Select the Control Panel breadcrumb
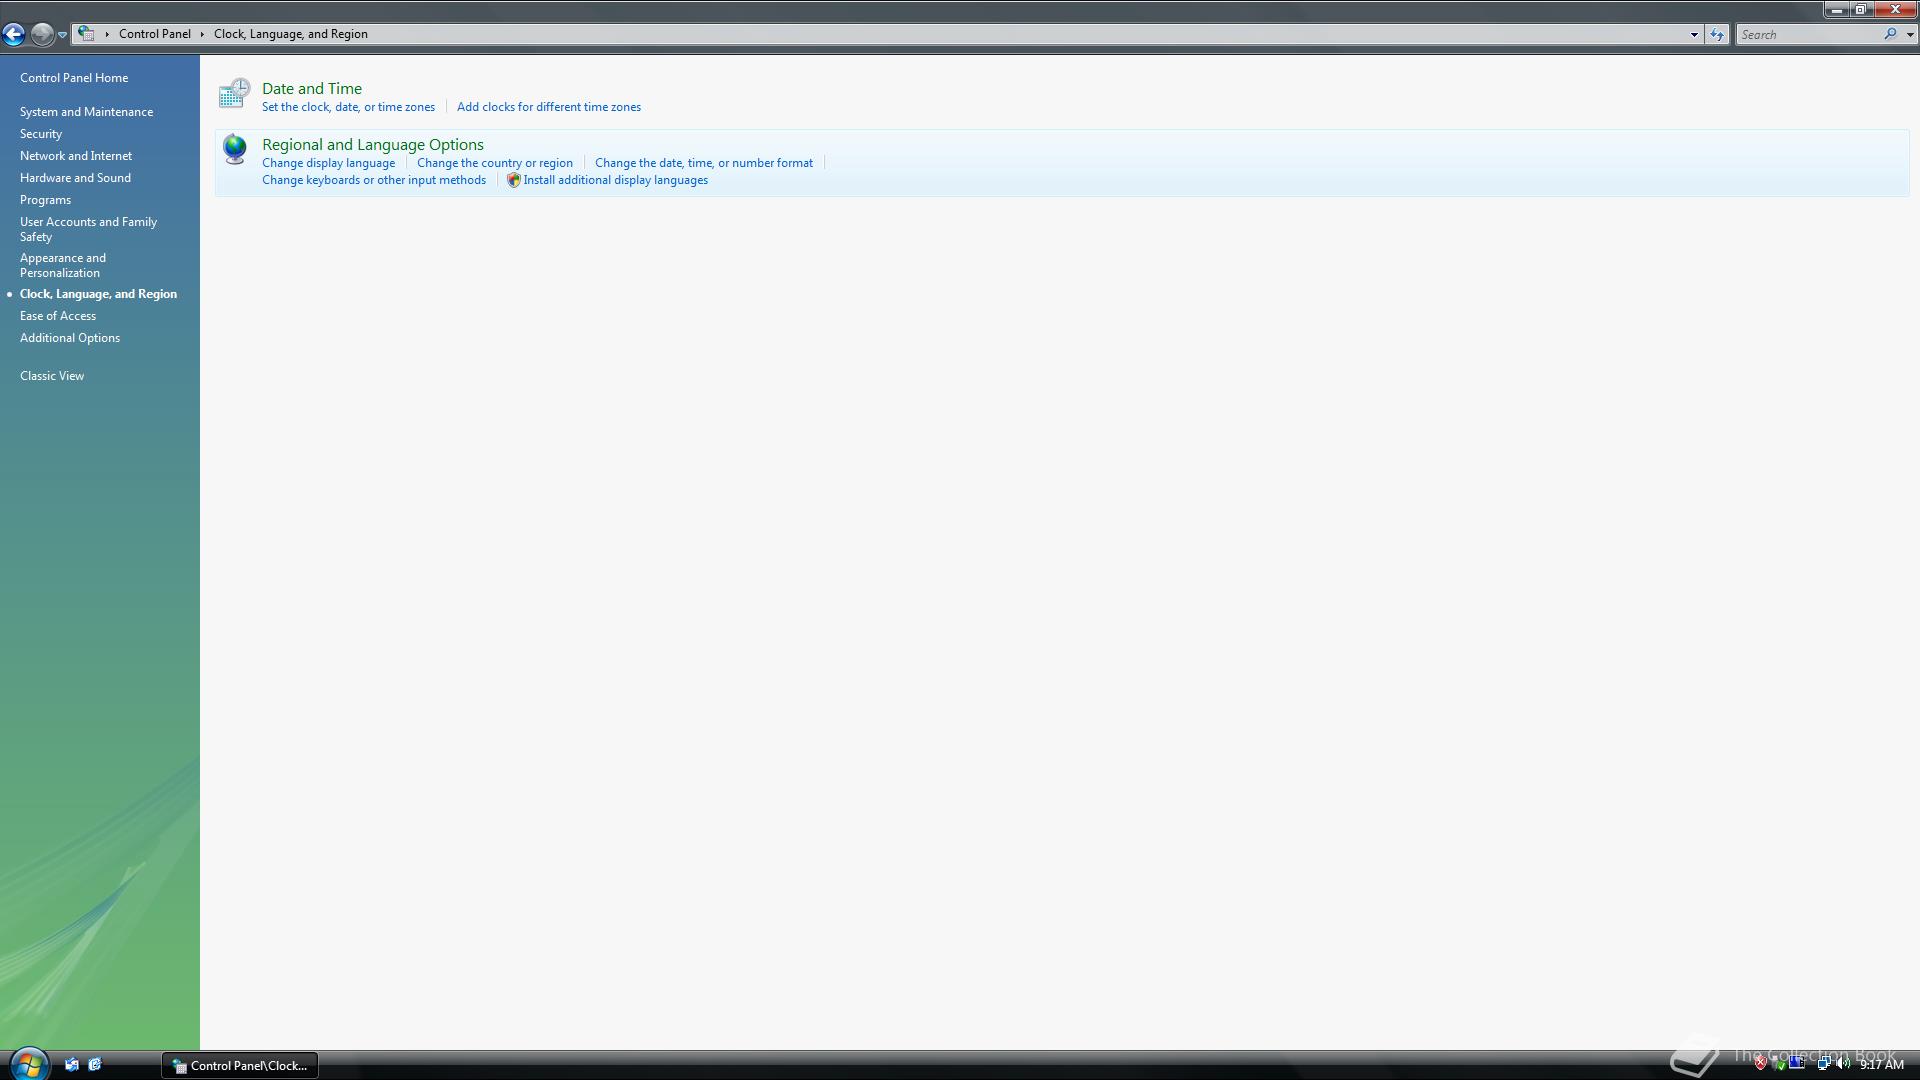This screenshot has height=1080, width=1920. 154,34
